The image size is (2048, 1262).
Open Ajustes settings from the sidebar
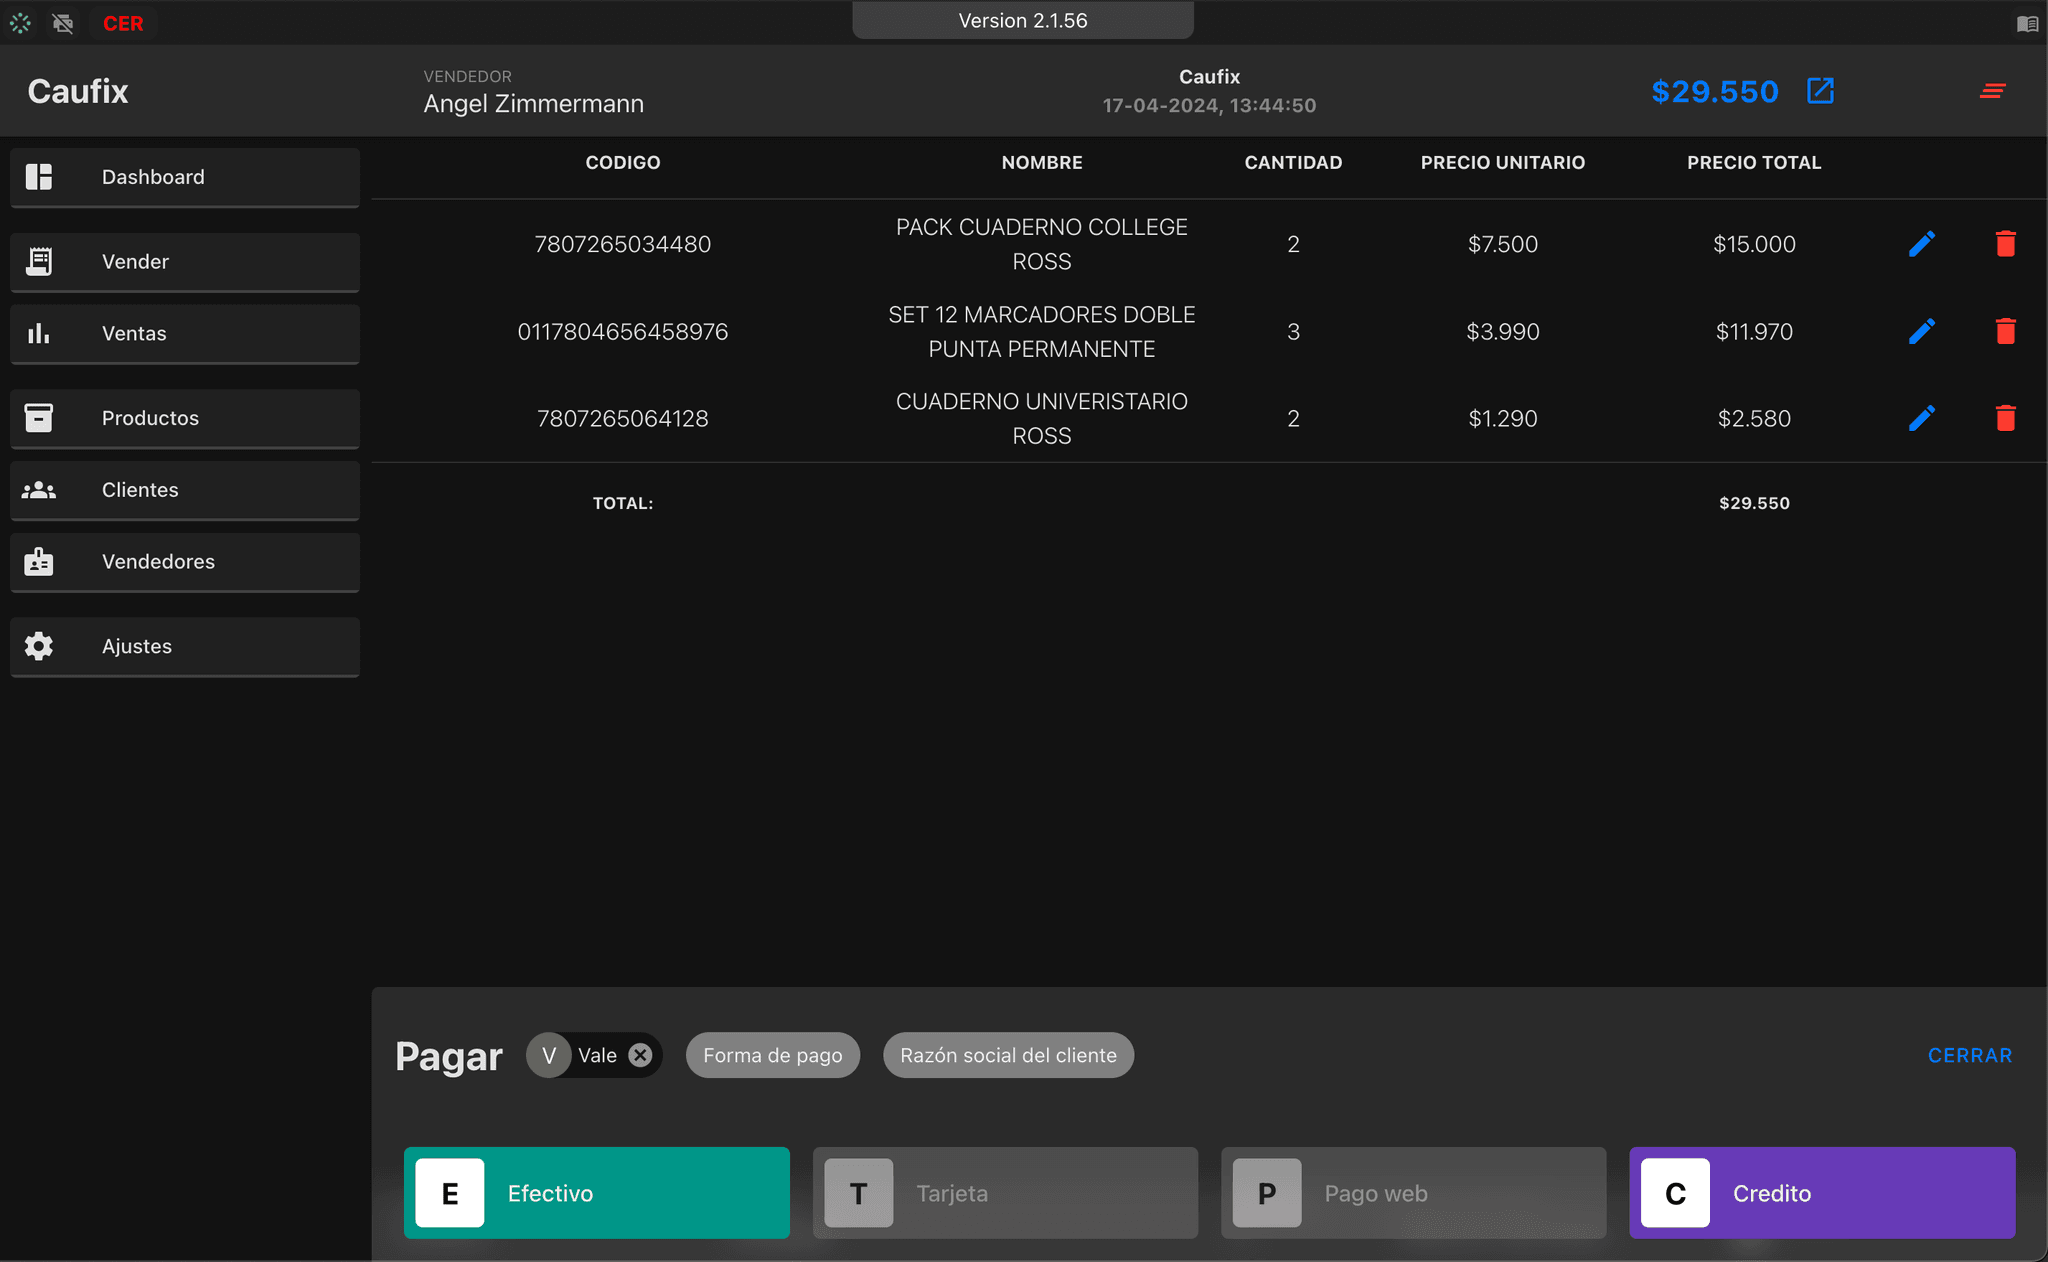tap(184, 646)
